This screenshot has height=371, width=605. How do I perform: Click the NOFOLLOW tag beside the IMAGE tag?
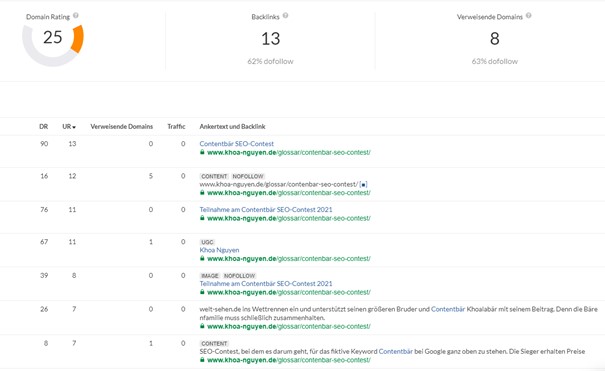pyautogui.click(x=239, y=276)
